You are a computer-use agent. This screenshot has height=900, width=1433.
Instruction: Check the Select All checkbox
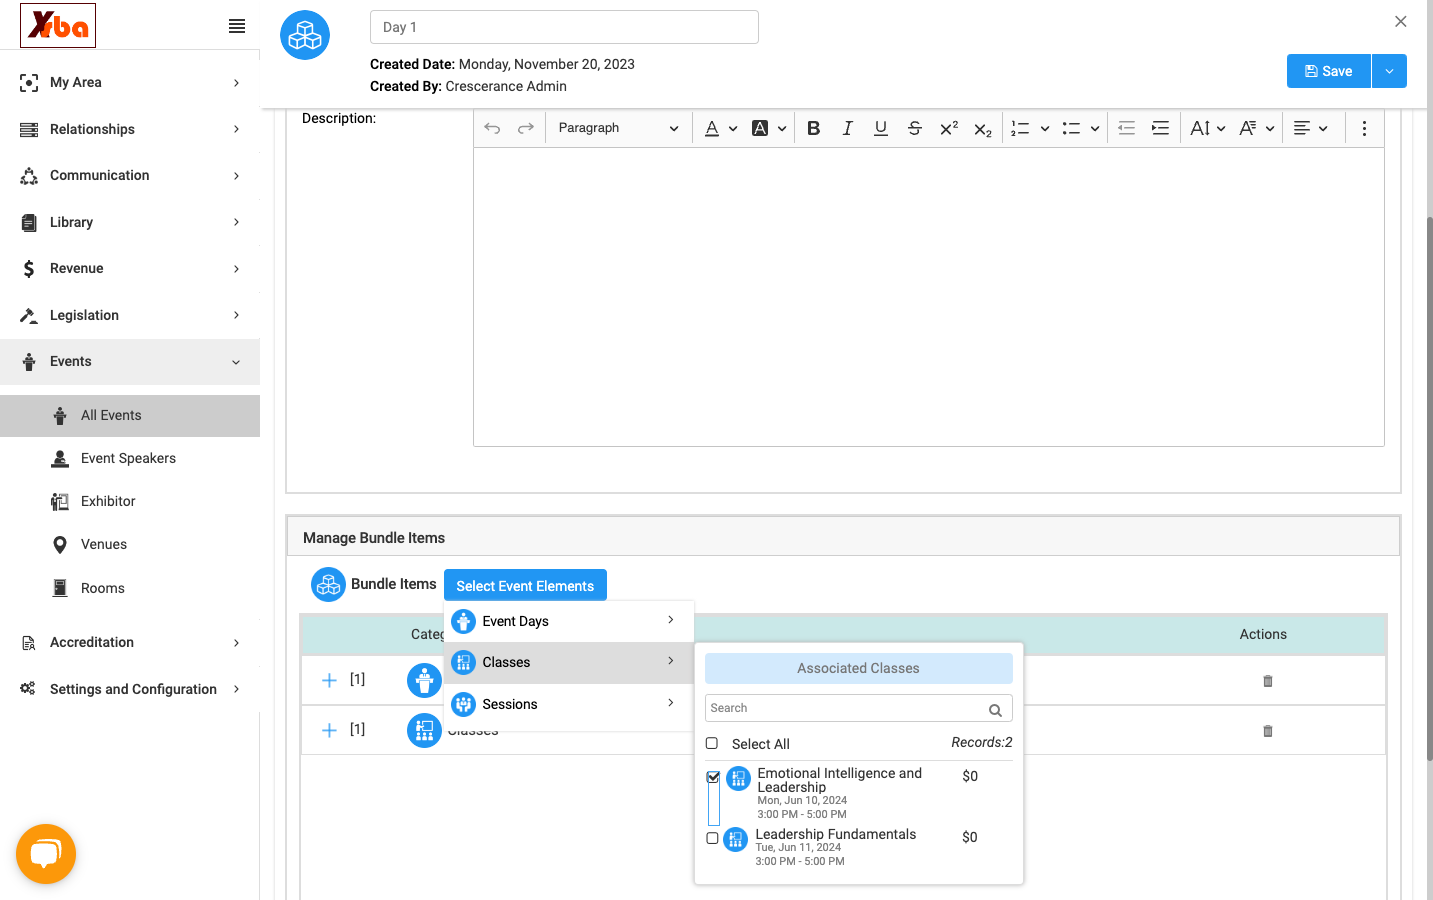coord(712,743)
